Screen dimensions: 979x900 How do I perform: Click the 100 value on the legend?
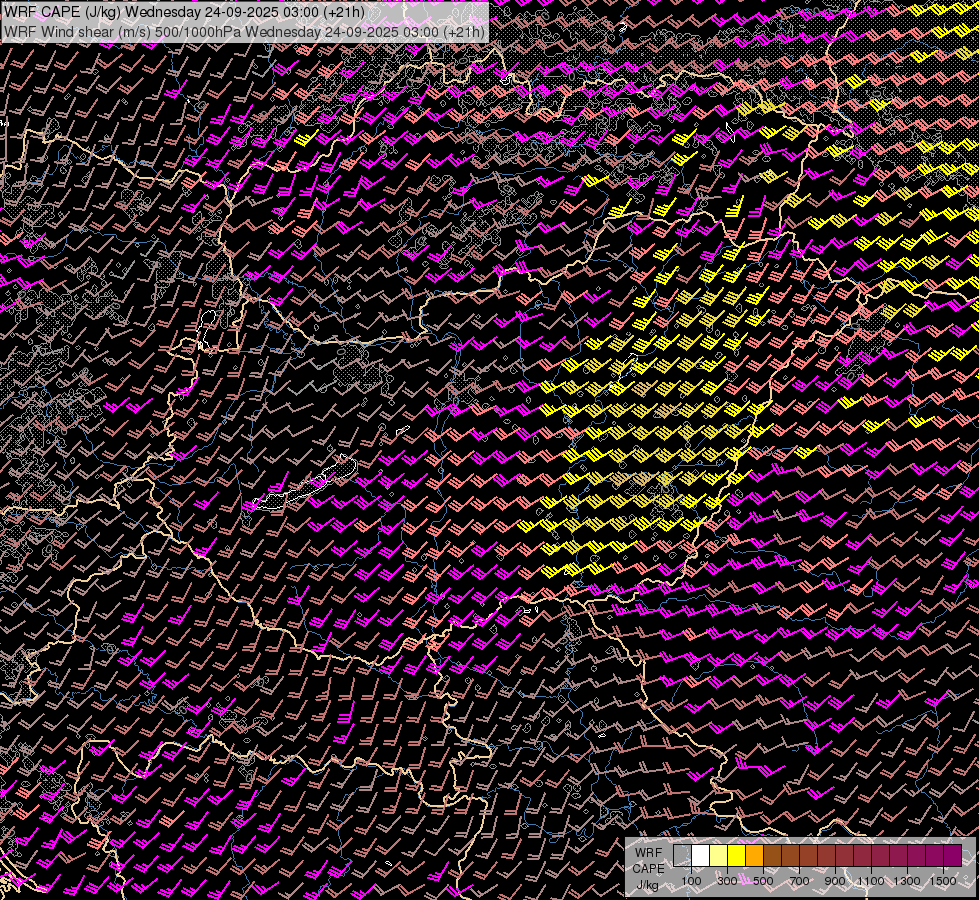pyautogui.click(x=691, y=881)
